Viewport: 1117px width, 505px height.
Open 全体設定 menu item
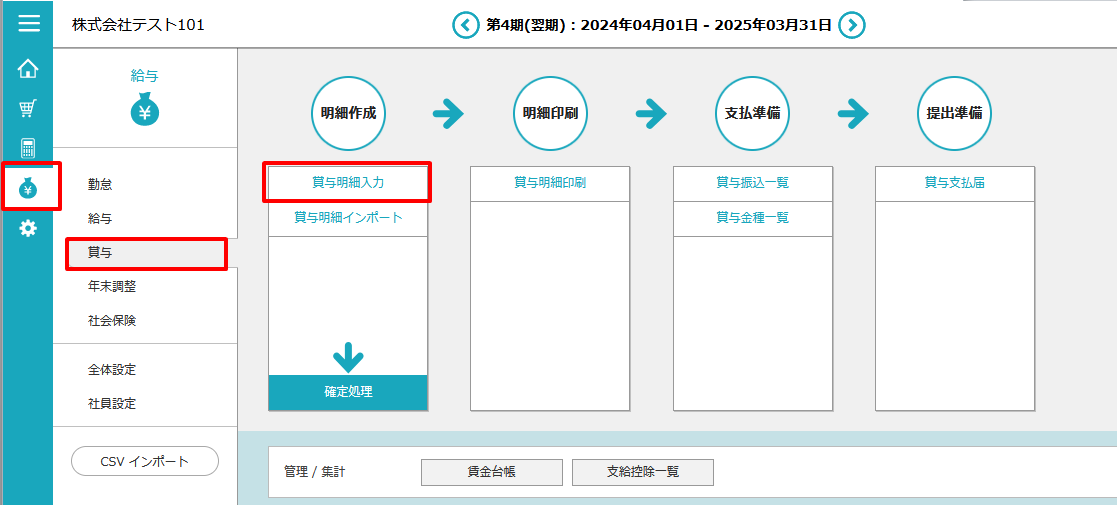(x=112, y=370)
